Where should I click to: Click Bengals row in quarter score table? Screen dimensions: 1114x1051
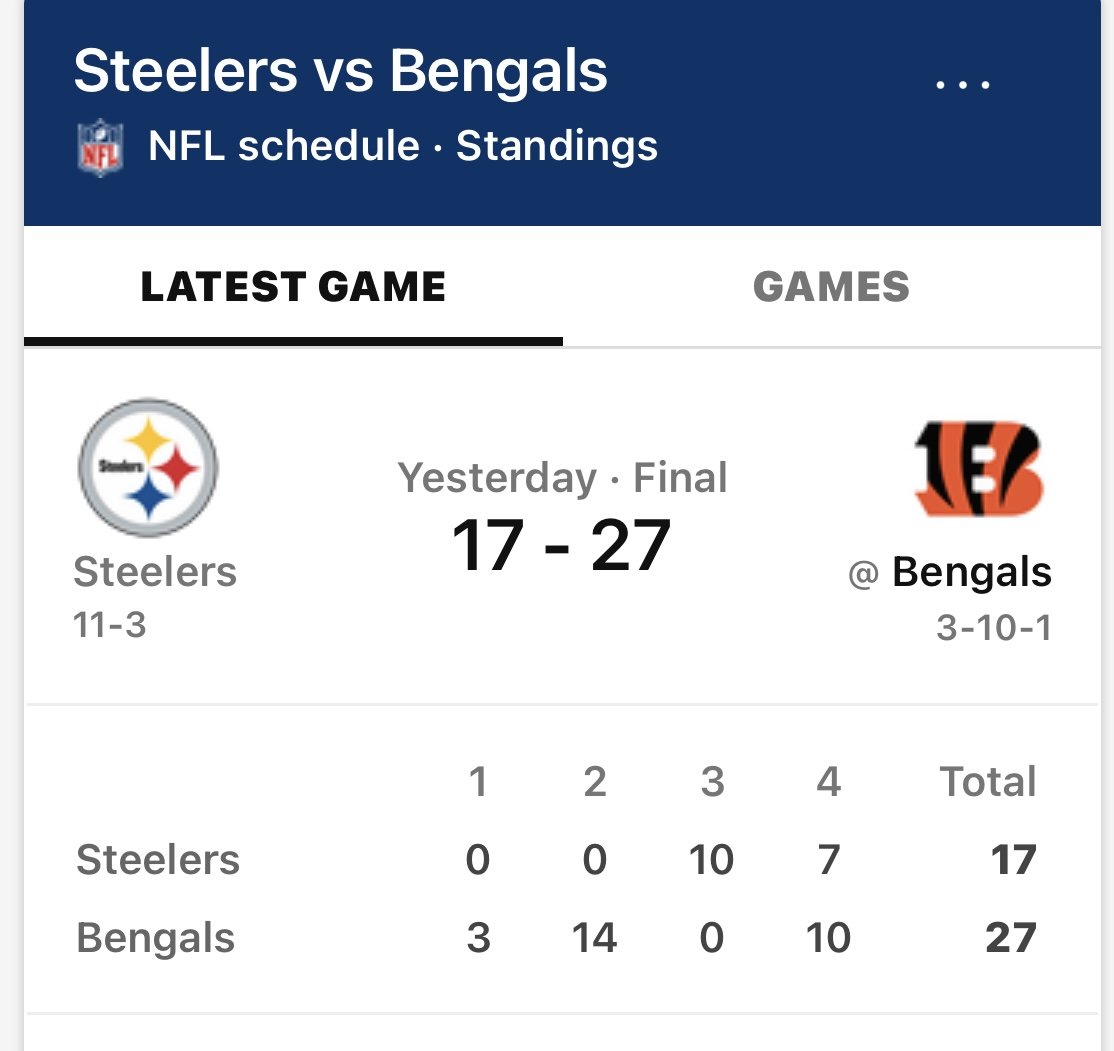pyautogui.click(x=556, y=937)
